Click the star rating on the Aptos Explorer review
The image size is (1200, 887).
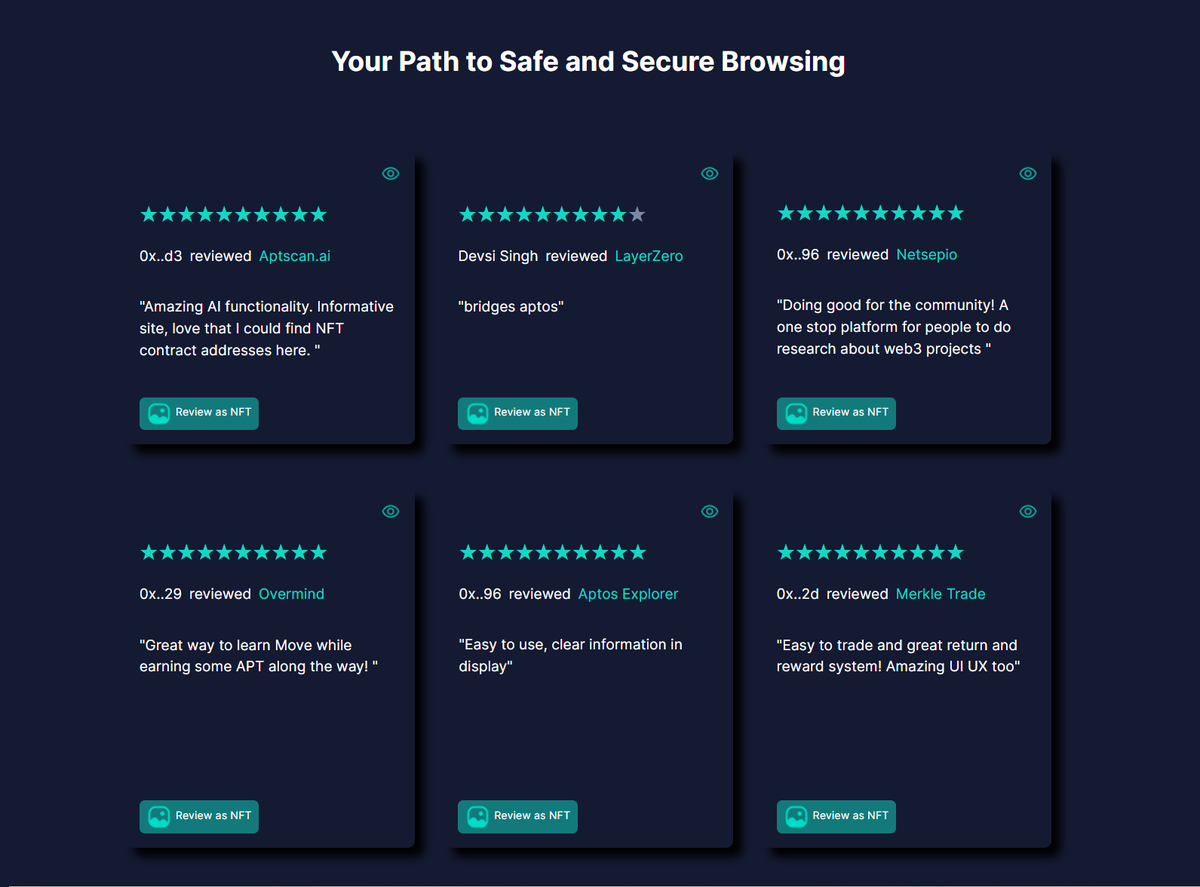click(552, 552)
